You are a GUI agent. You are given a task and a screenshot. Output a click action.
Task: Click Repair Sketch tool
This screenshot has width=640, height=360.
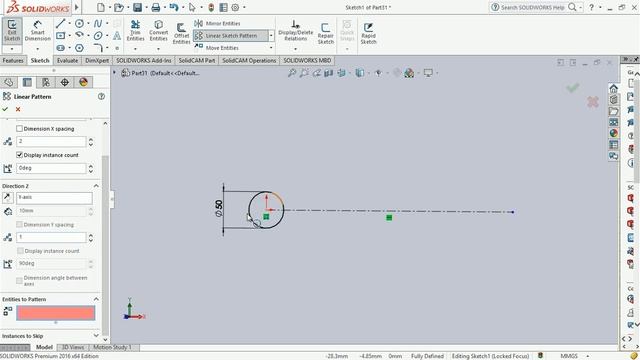click(326, 33)
